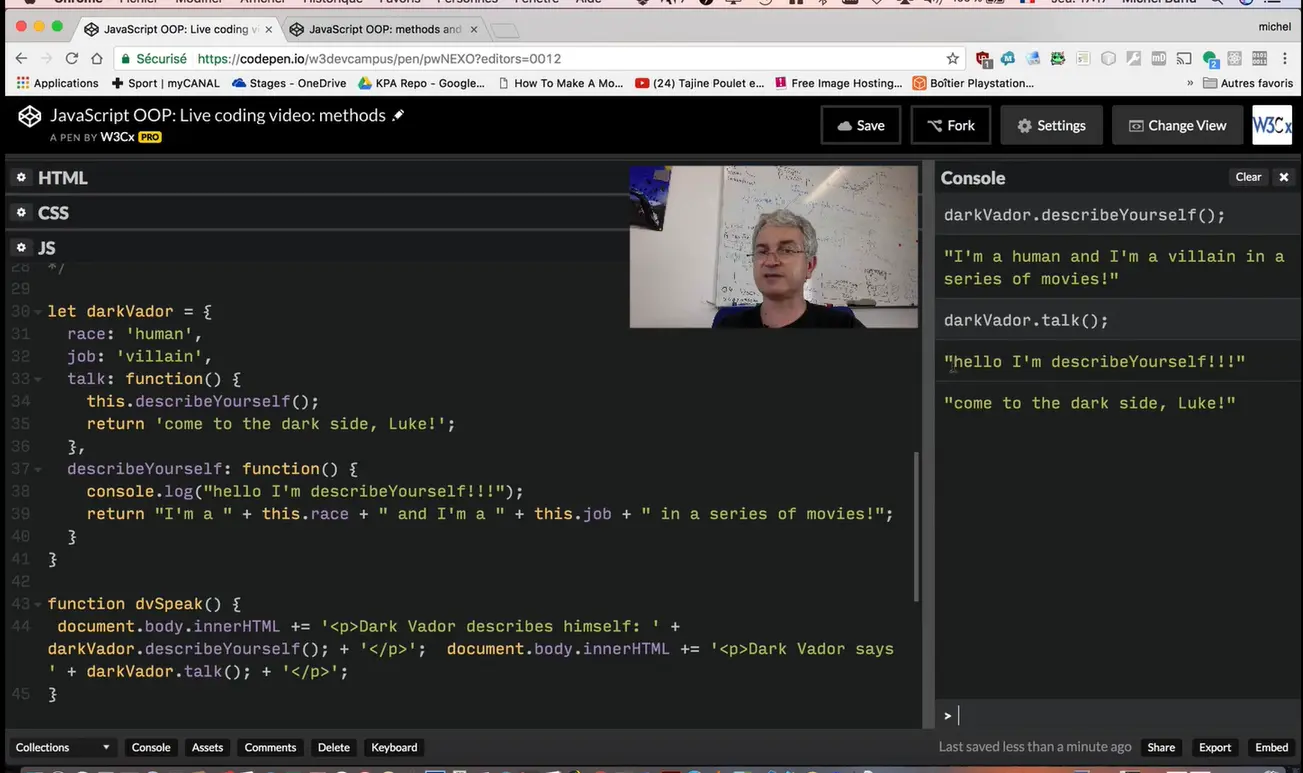Open the Change View menu
Screen dimensions: 1303x773
(1177, 125)
